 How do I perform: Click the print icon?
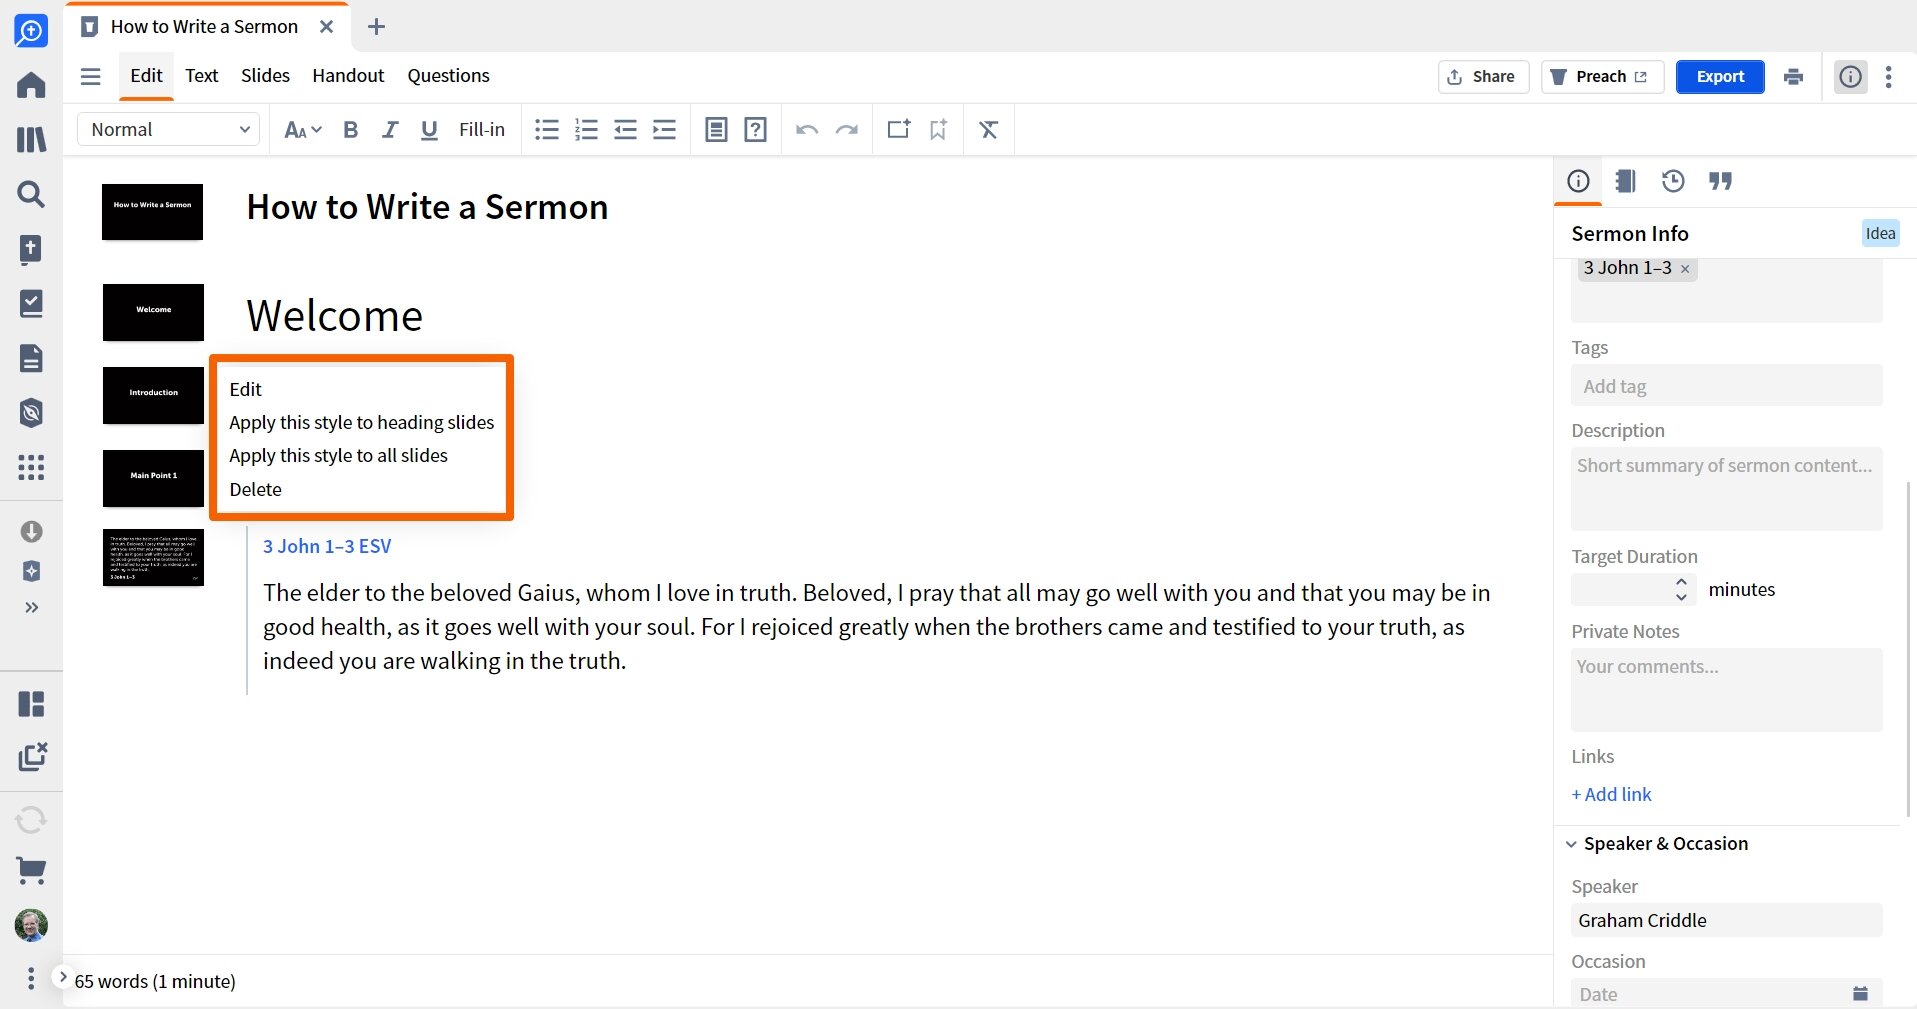(1793, 77)
